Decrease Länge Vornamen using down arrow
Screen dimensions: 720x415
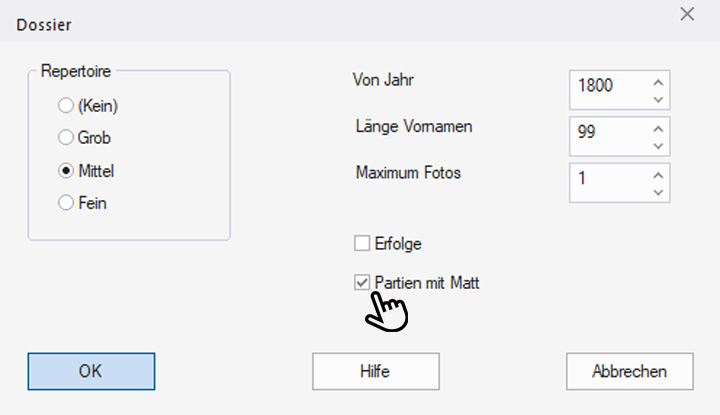point(657,145)
